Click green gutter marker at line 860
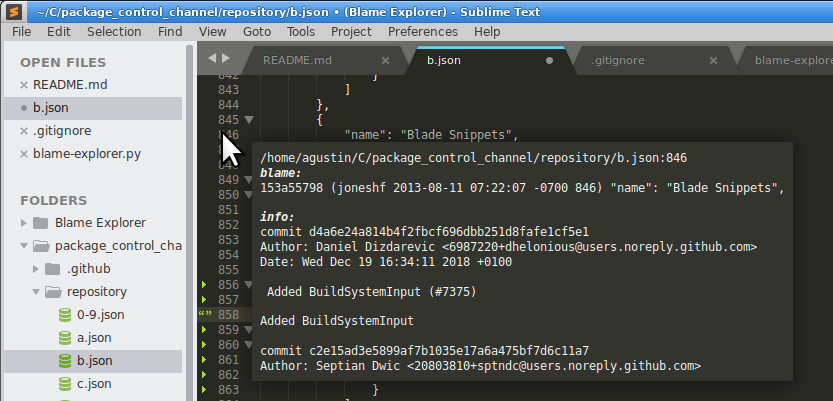 pos(204,345)
